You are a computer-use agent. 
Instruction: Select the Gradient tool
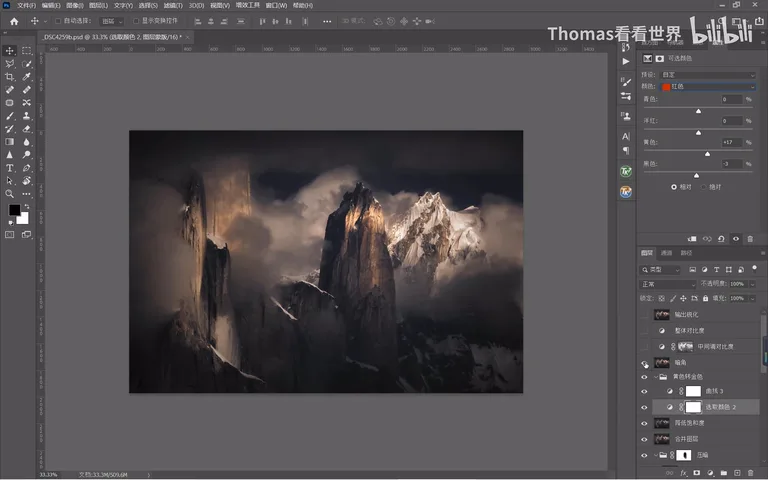coord(9,142)
